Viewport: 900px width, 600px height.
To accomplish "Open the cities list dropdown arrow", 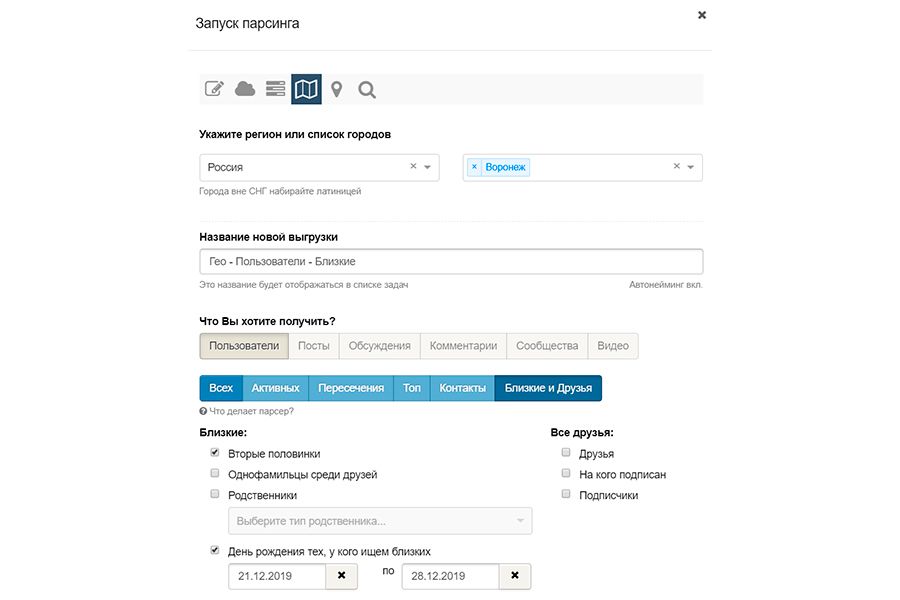I will pos(691,167).
